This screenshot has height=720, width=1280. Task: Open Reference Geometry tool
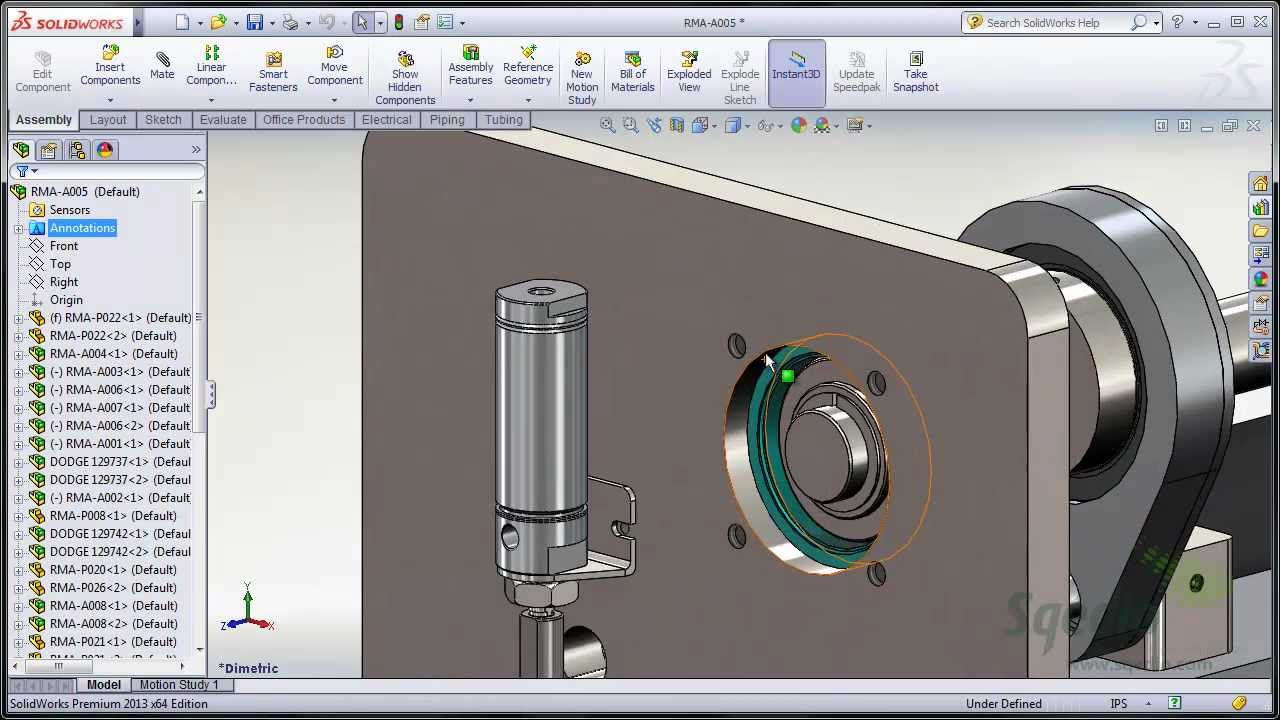(528, 66)
